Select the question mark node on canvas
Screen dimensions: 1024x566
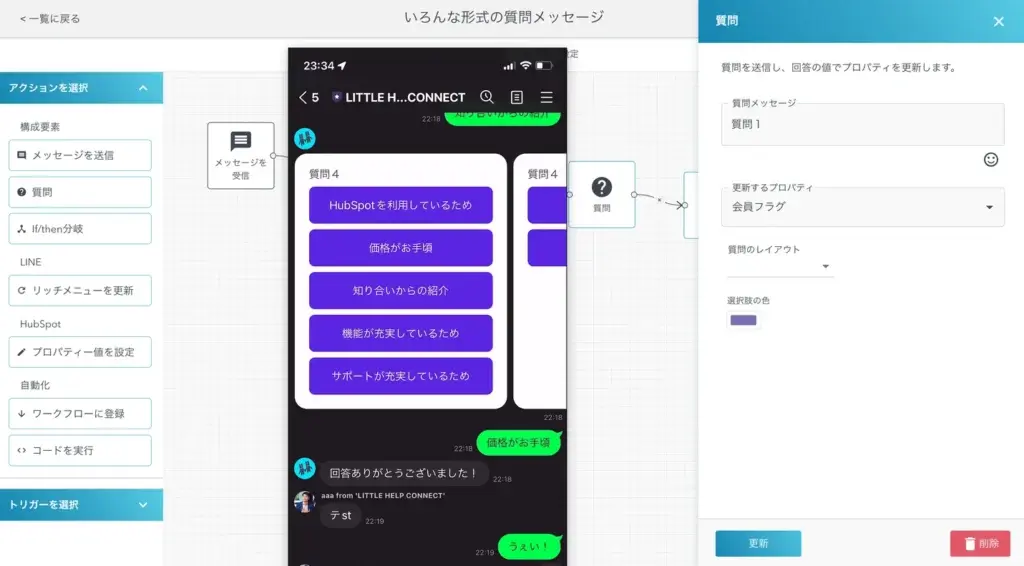click(x=601, y=193)
